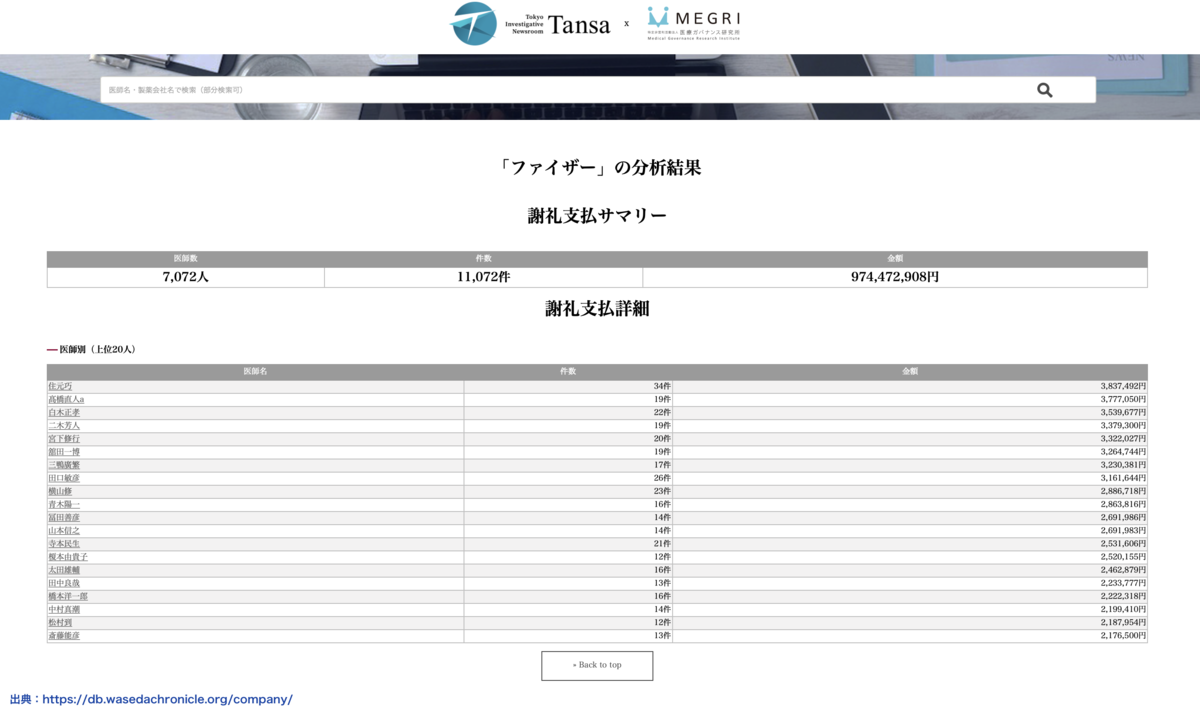
Task: Click the amount 3,230,381円
Action: coord(1123,465)
